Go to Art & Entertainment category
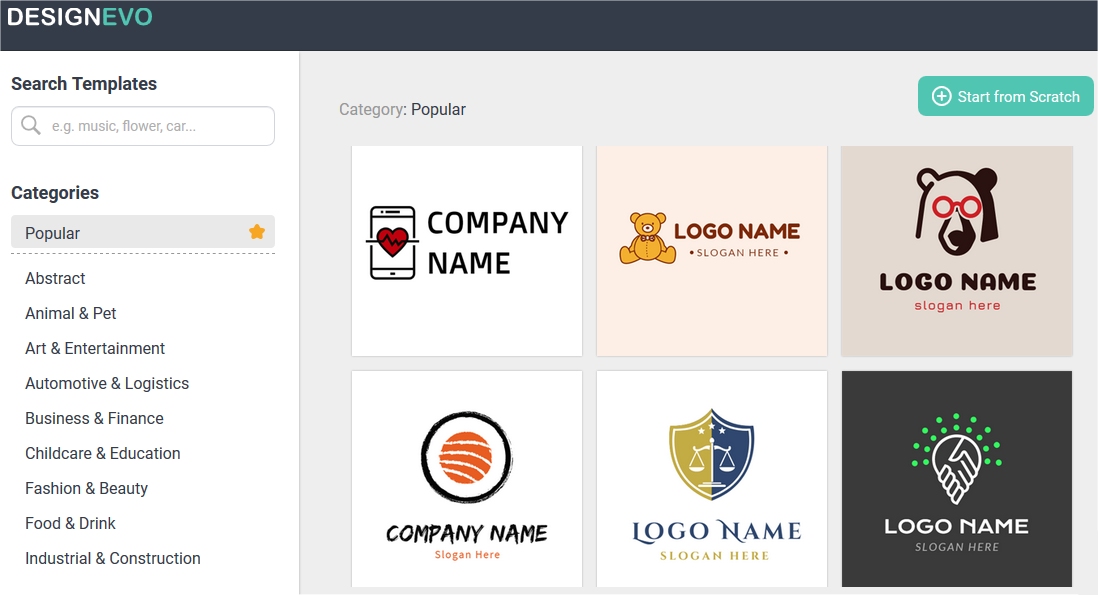 95,348
